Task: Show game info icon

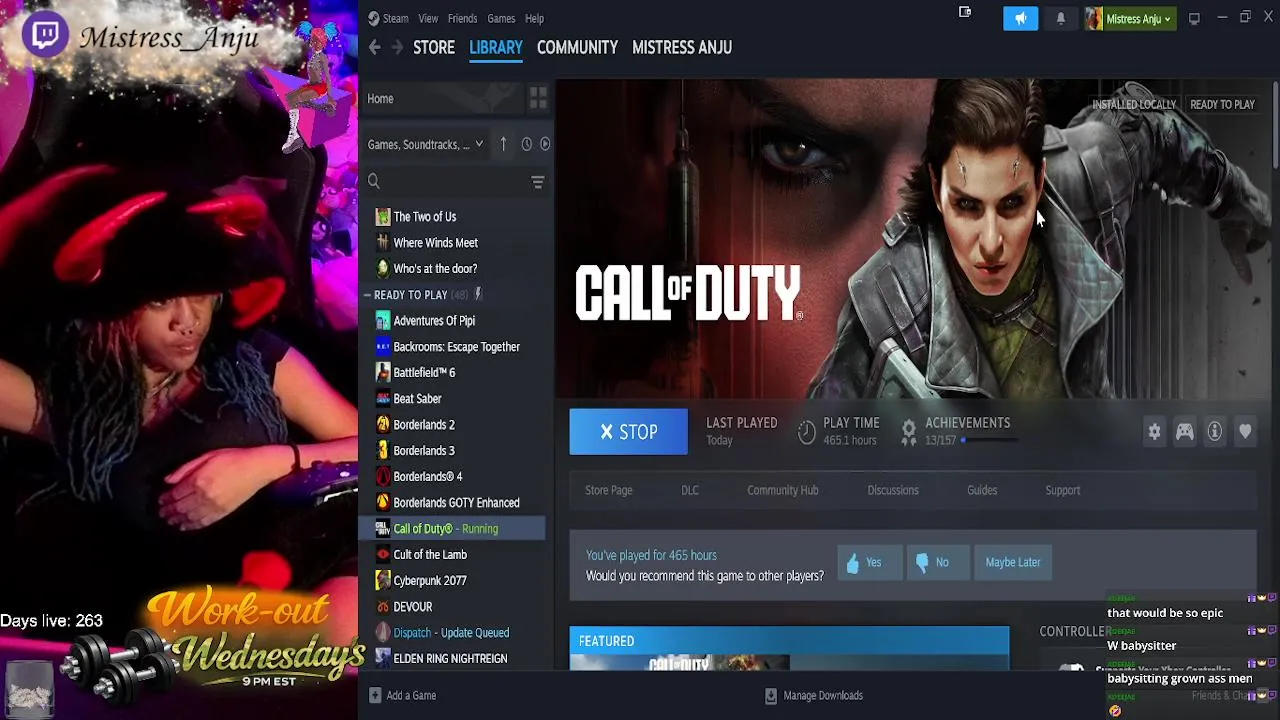Action: pos(1214,431)
